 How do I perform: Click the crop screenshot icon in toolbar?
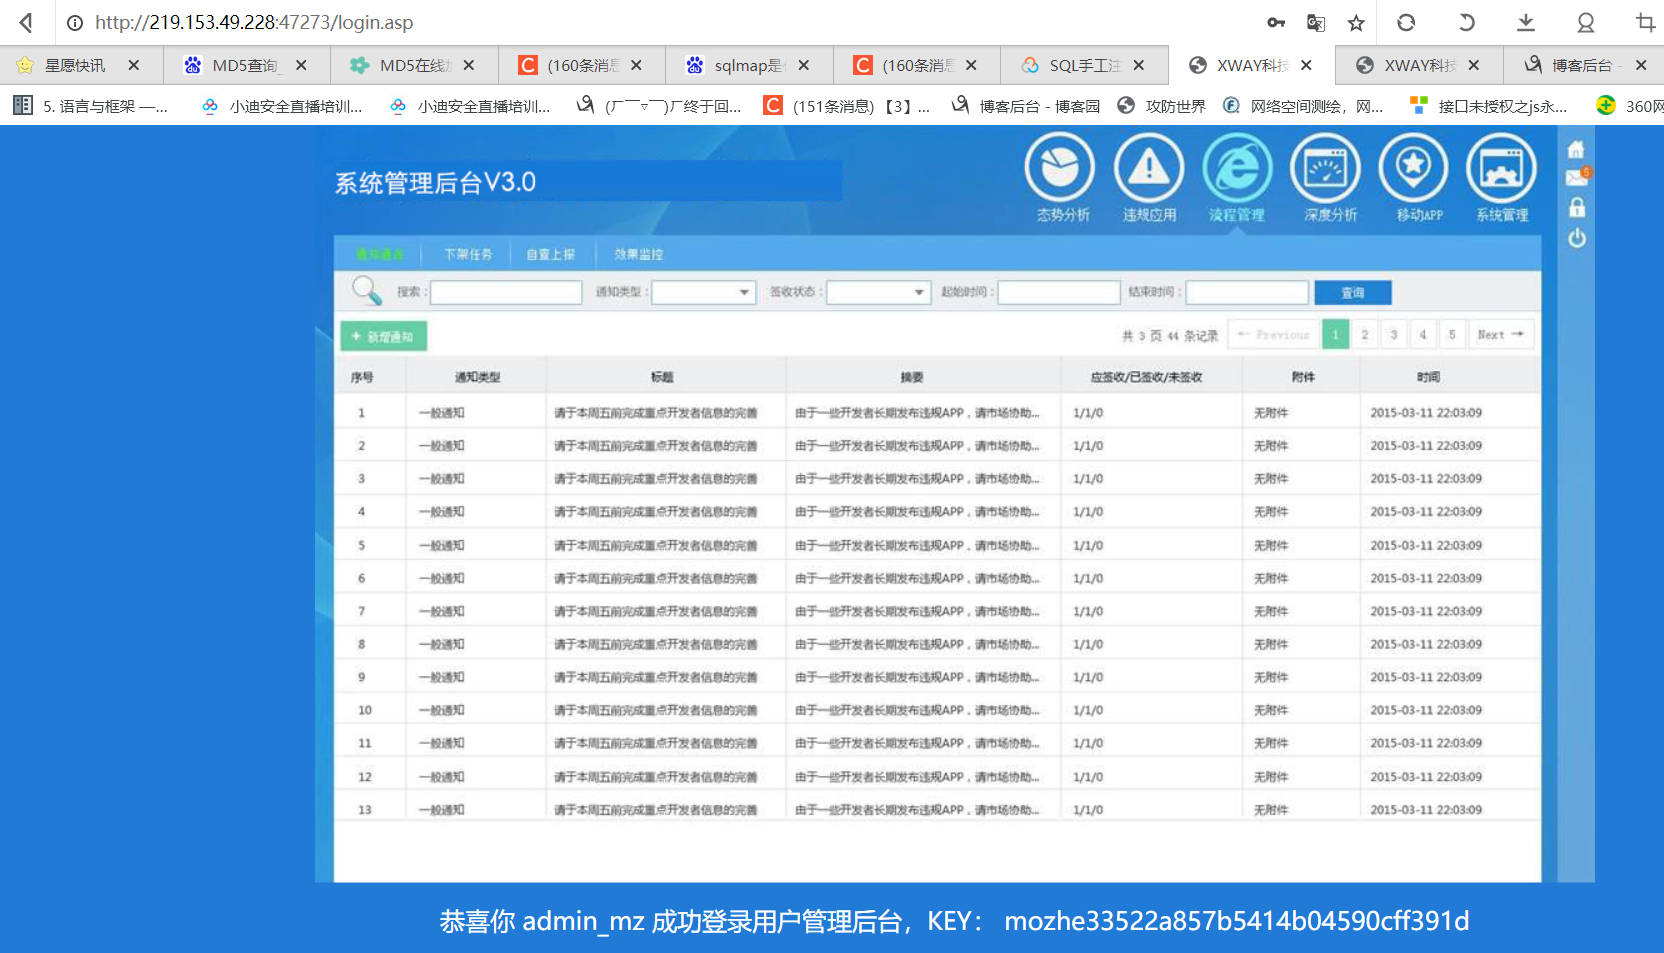click(1645, 22)
